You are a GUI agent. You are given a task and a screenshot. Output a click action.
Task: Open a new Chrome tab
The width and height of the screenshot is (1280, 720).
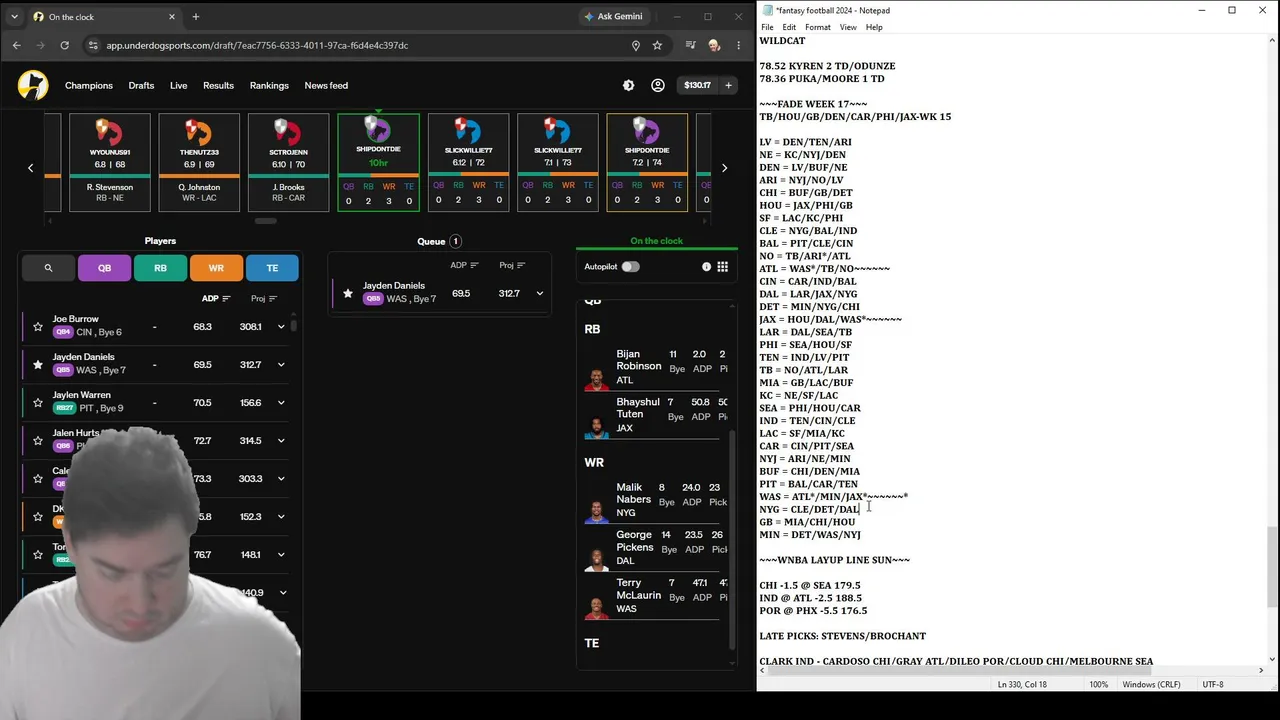tap(195, 17)
